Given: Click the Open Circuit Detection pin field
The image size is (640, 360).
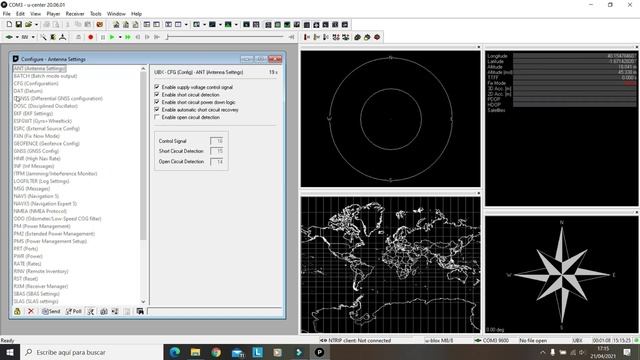Looking at the screenshot, I should [217, 162].
